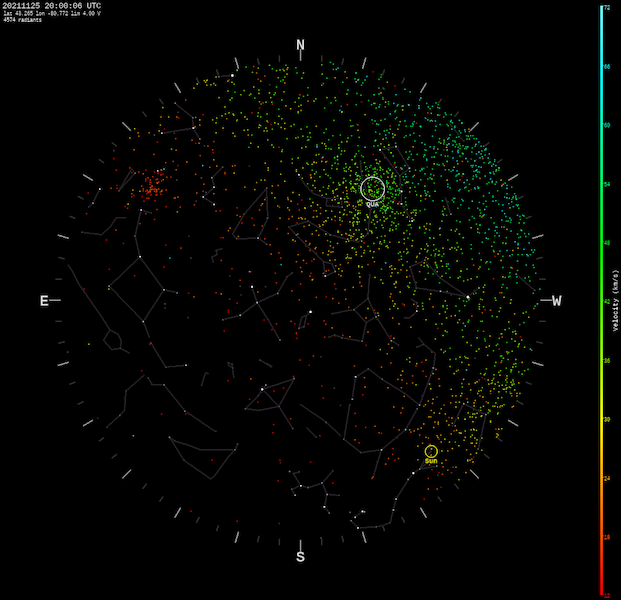
Task: Click cyan top section of velocity colorbar
Action: 601,40
